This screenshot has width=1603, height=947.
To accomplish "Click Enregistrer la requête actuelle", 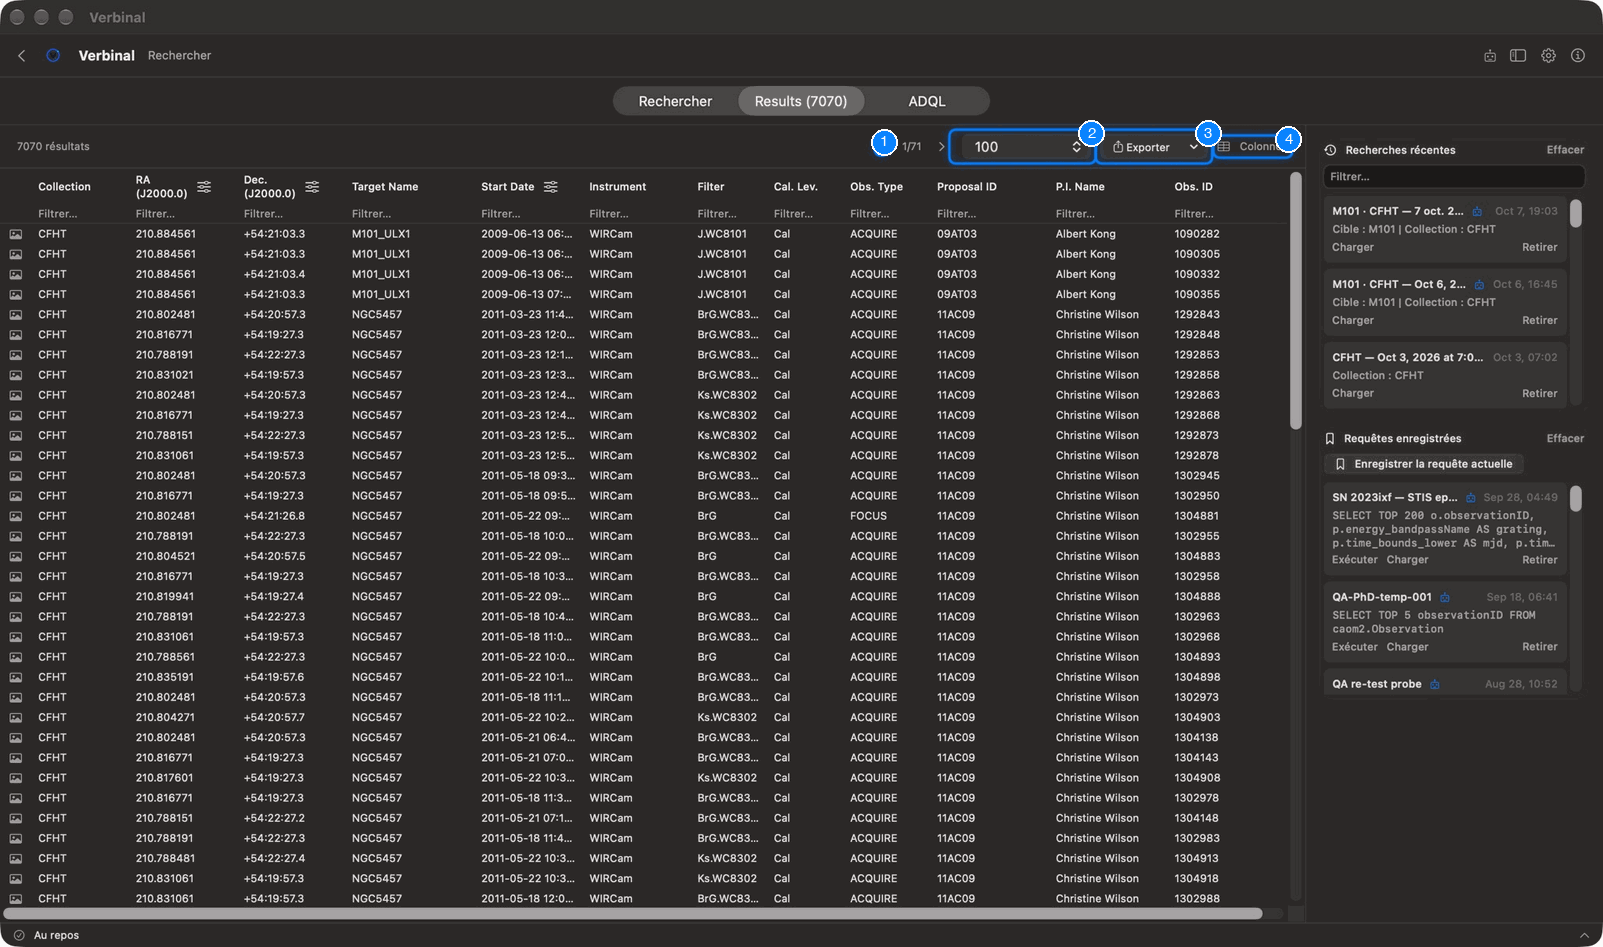I will pyautogui.click(x=1424, y=464).
